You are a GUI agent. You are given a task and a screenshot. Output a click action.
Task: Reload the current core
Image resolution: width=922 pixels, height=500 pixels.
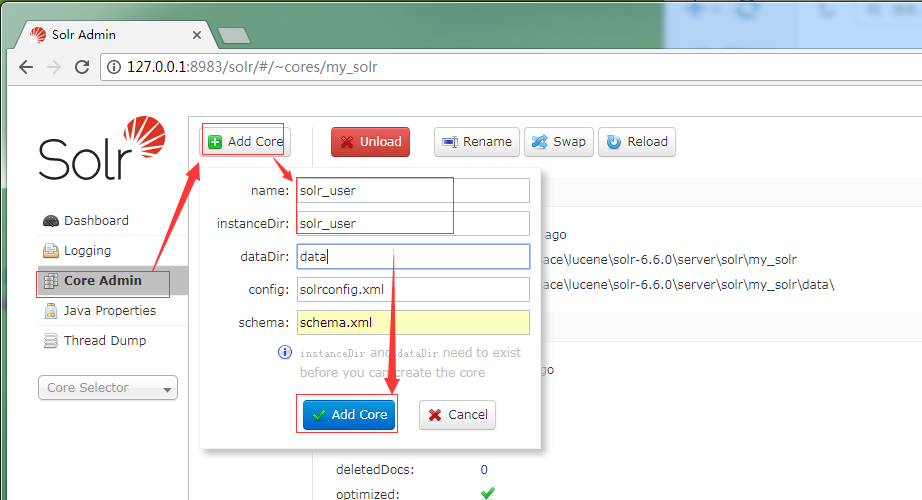point(637,142)
